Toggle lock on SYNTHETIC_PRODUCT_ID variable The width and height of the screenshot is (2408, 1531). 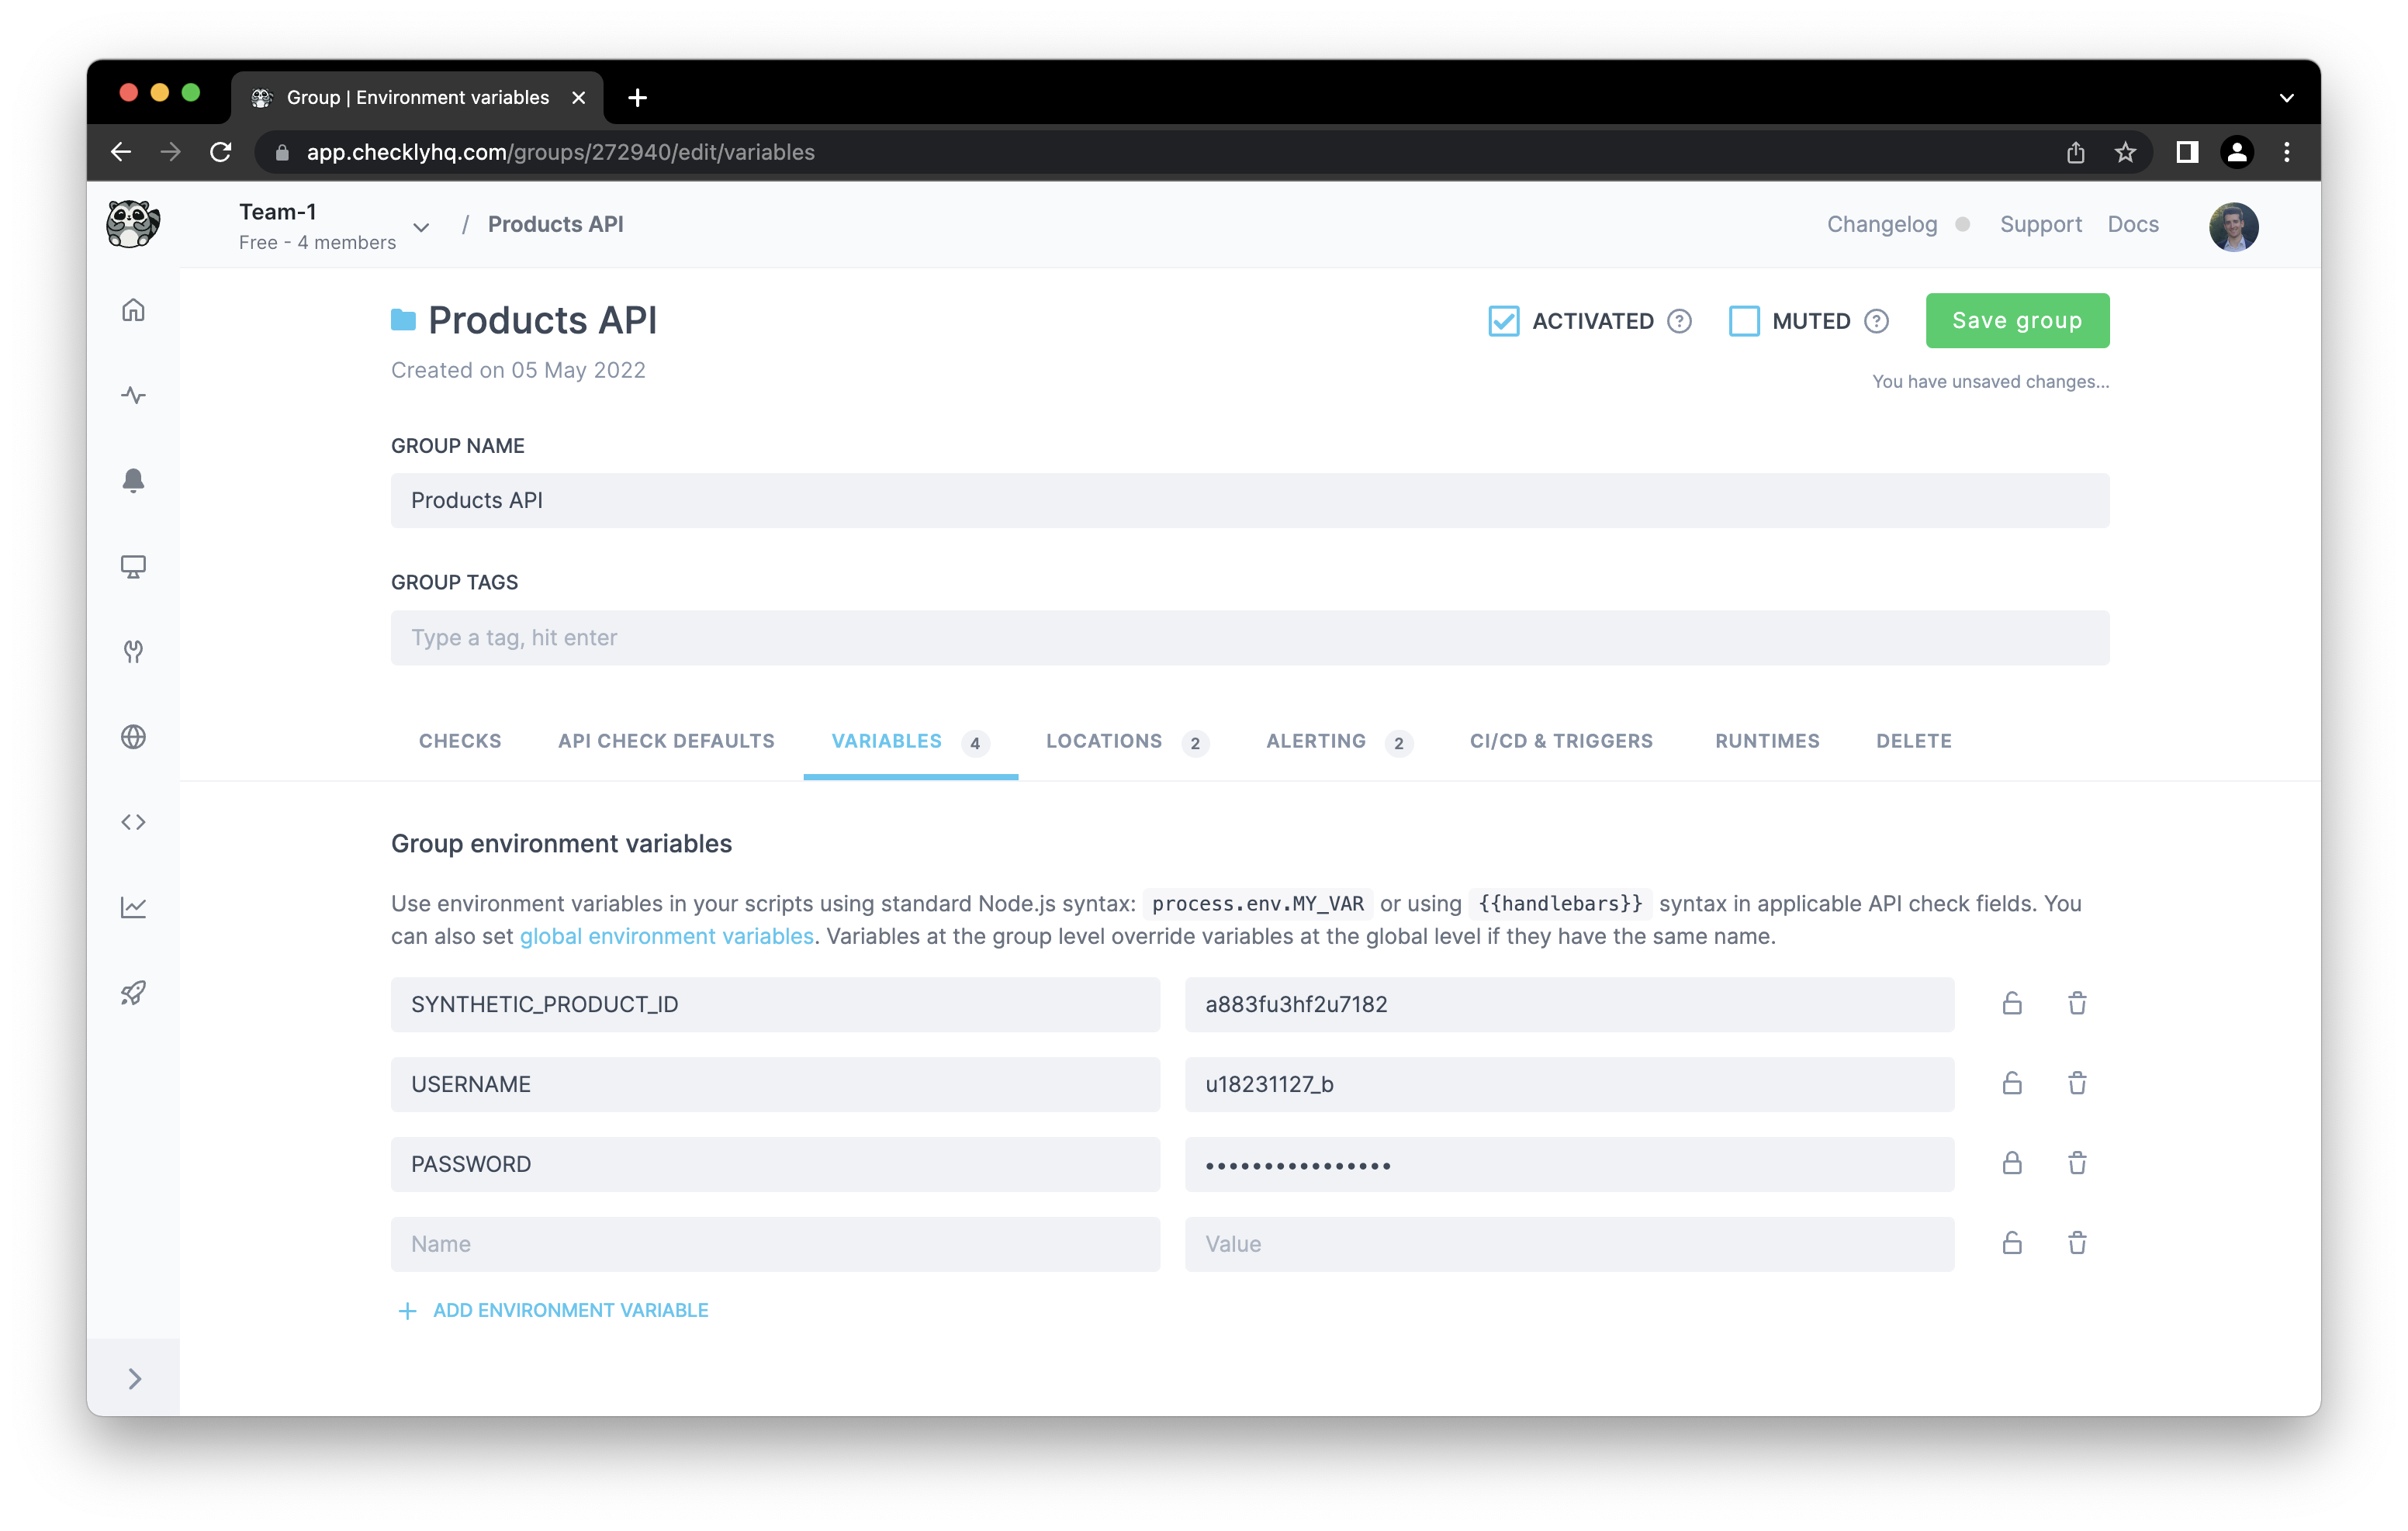(2012, 1003)
